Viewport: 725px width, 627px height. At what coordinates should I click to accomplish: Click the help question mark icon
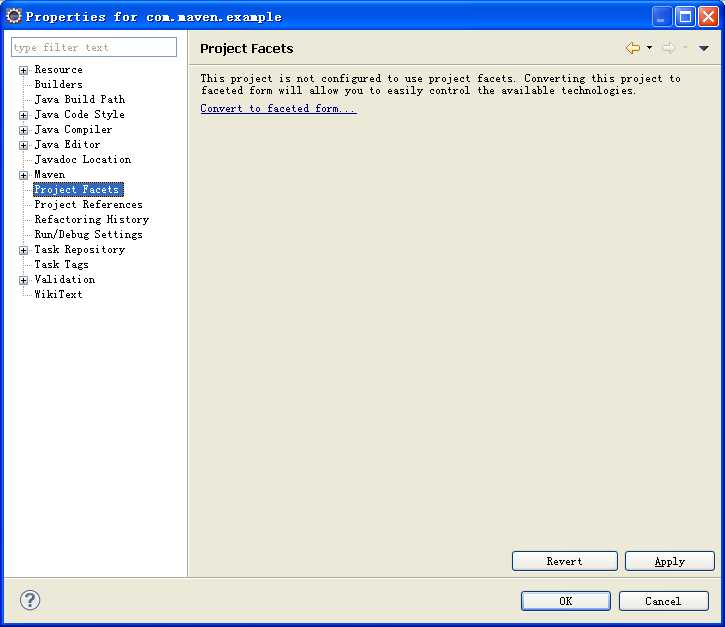point(30,600)
